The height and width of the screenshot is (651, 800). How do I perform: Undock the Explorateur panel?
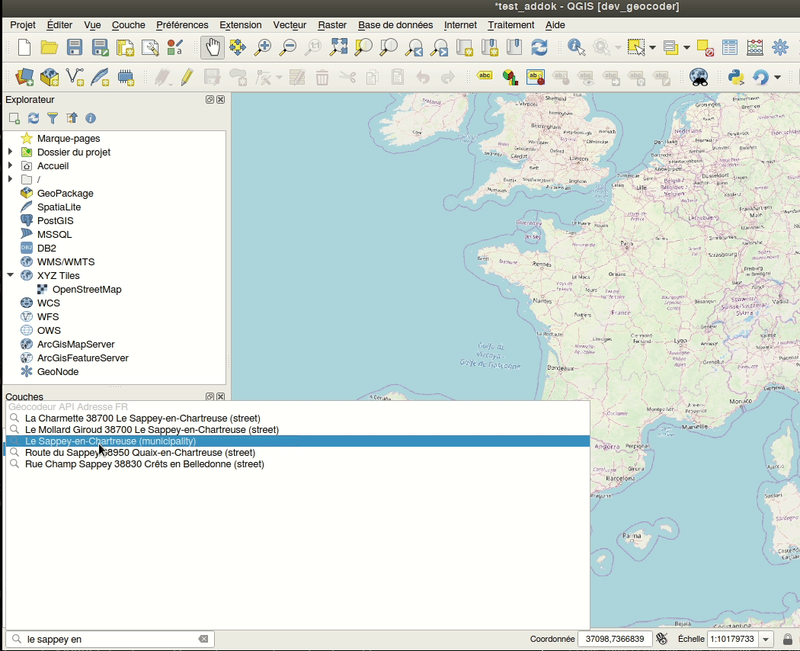point(210,99)
